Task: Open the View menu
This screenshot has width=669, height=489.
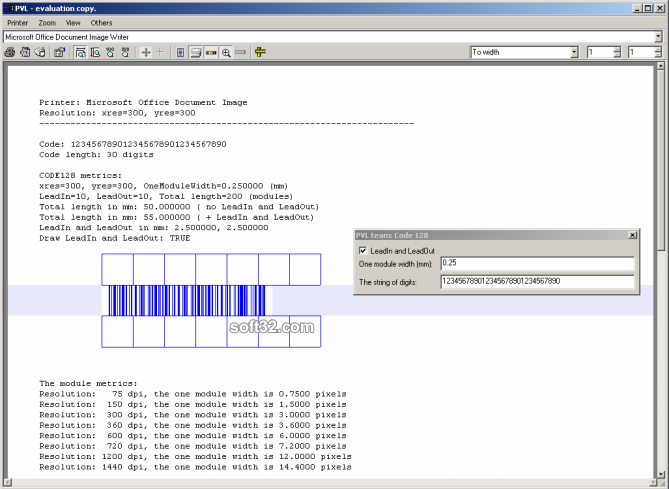Action: point(73,23)
